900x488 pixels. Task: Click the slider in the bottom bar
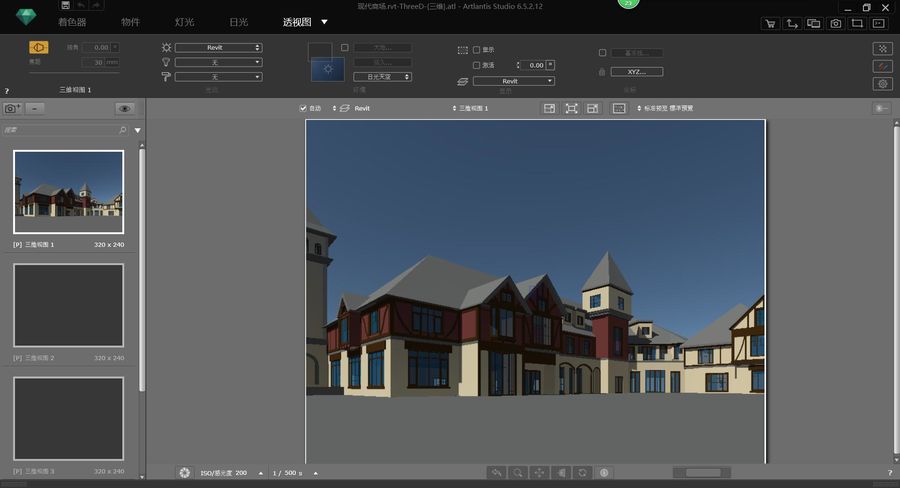click(702, 472)
